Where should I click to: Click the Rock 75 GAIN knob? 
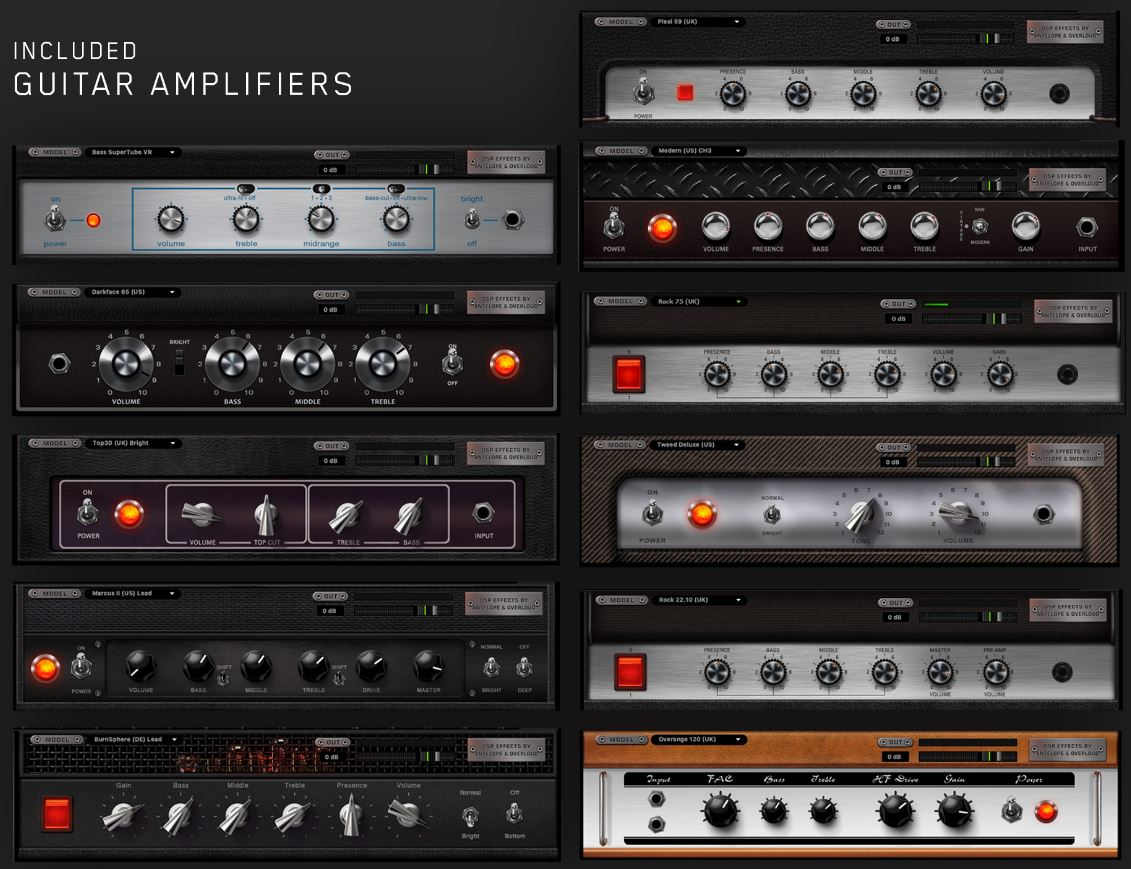coord(1000,374)
